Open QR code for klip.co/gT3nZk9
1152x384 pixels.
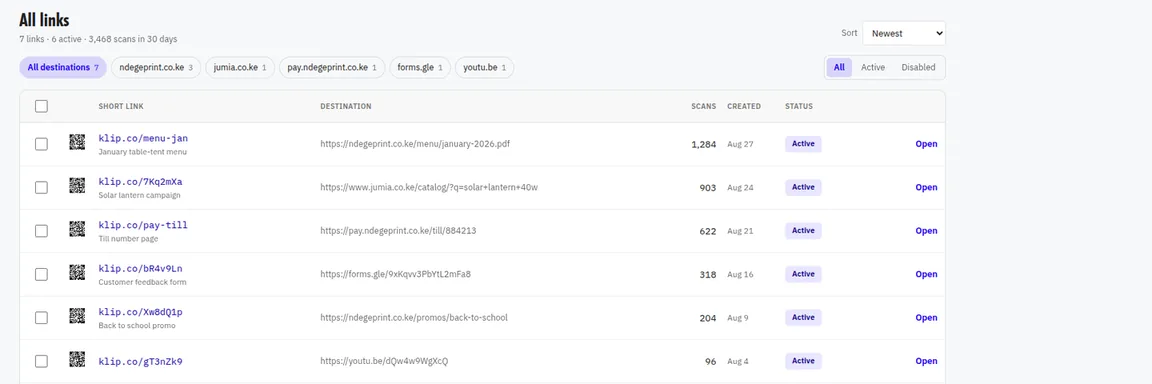point(77,360)
